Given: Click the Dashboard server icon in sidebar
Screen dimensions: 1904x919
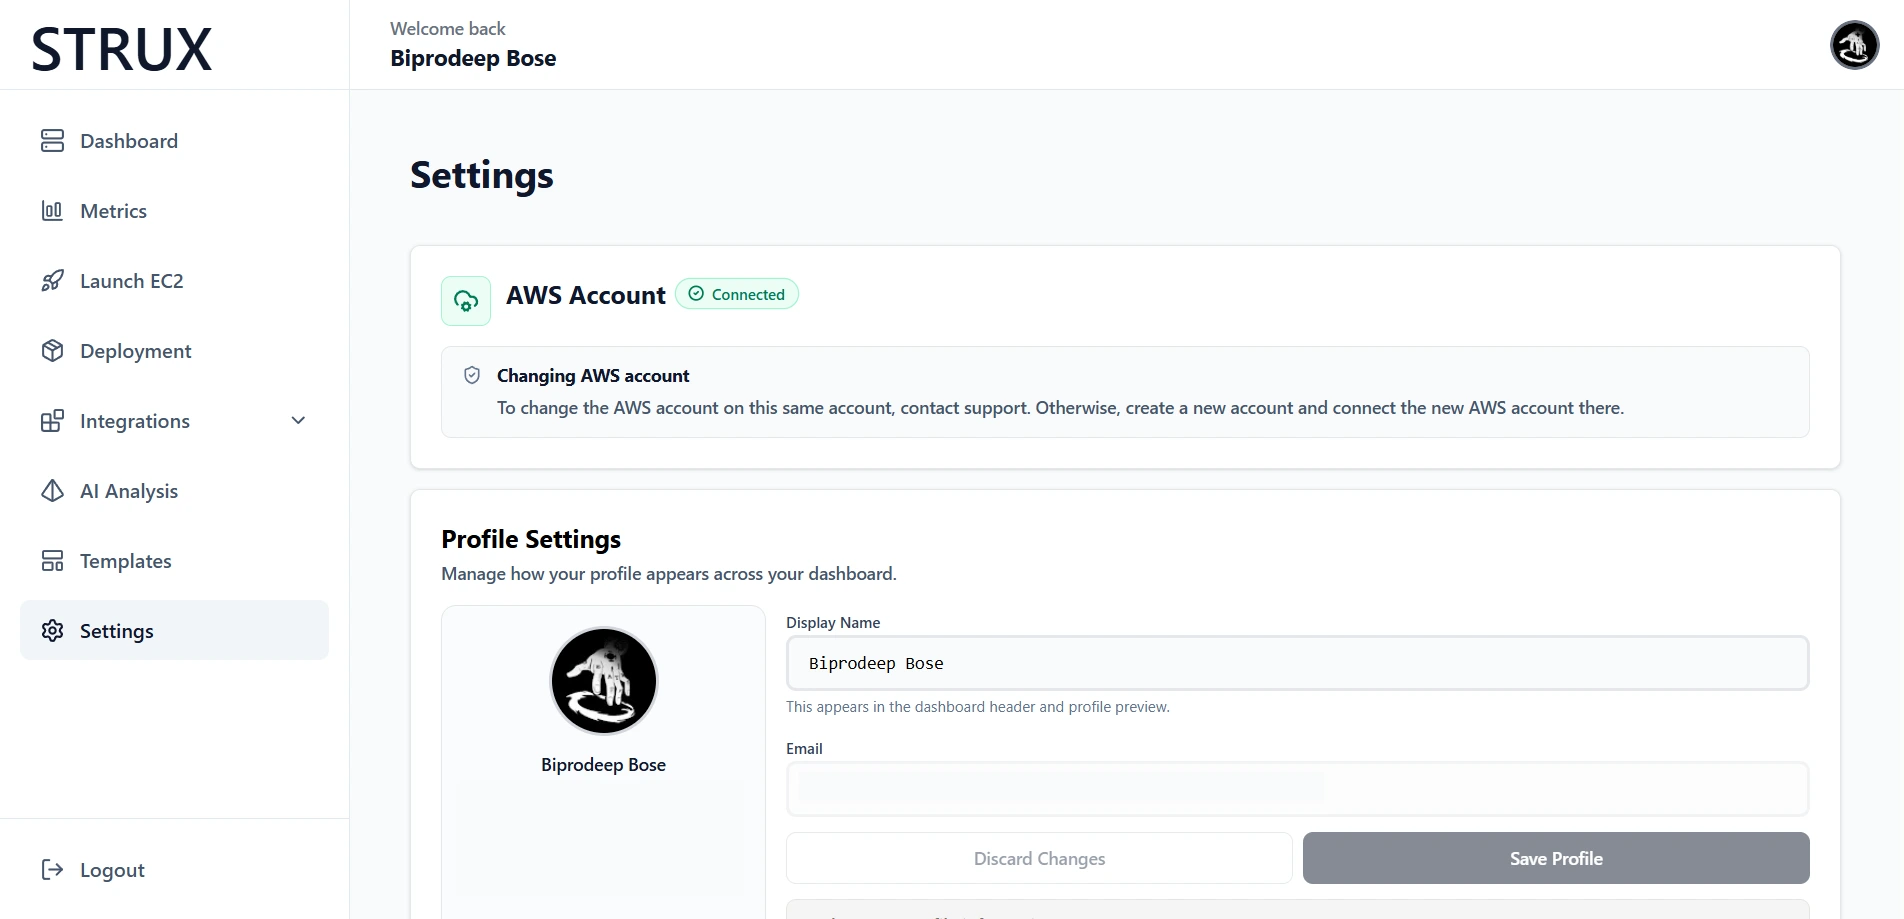Looking at the screenshot, I should pyautogui.click(x=52, y=141).
